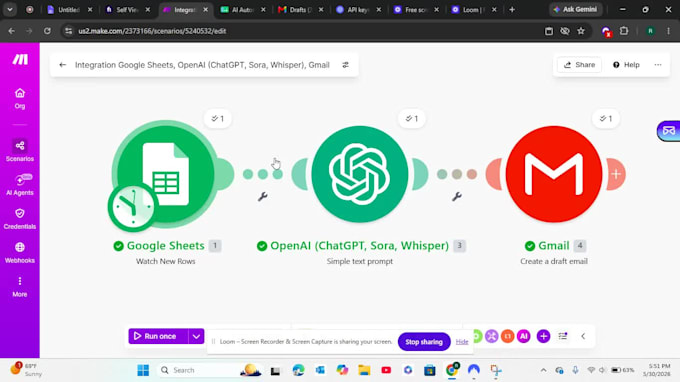Click the orange icon in bottom toolbar

(x=507, y=336)
